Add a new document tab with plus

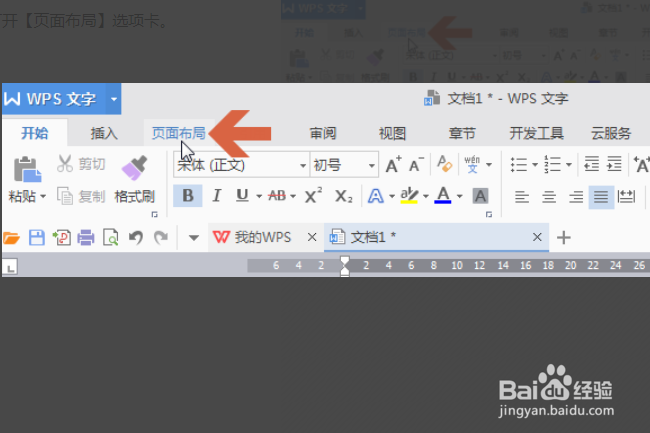[x=563, y=238]
